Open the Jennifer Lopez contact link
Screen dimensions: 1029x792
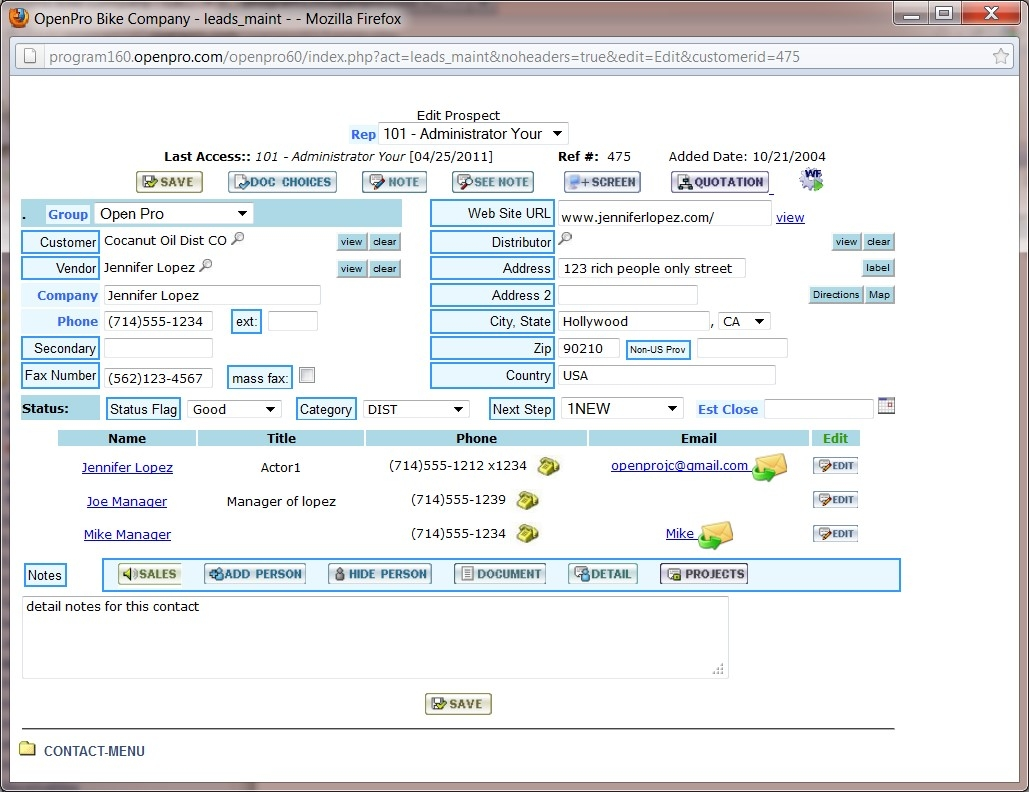[127, 468]
